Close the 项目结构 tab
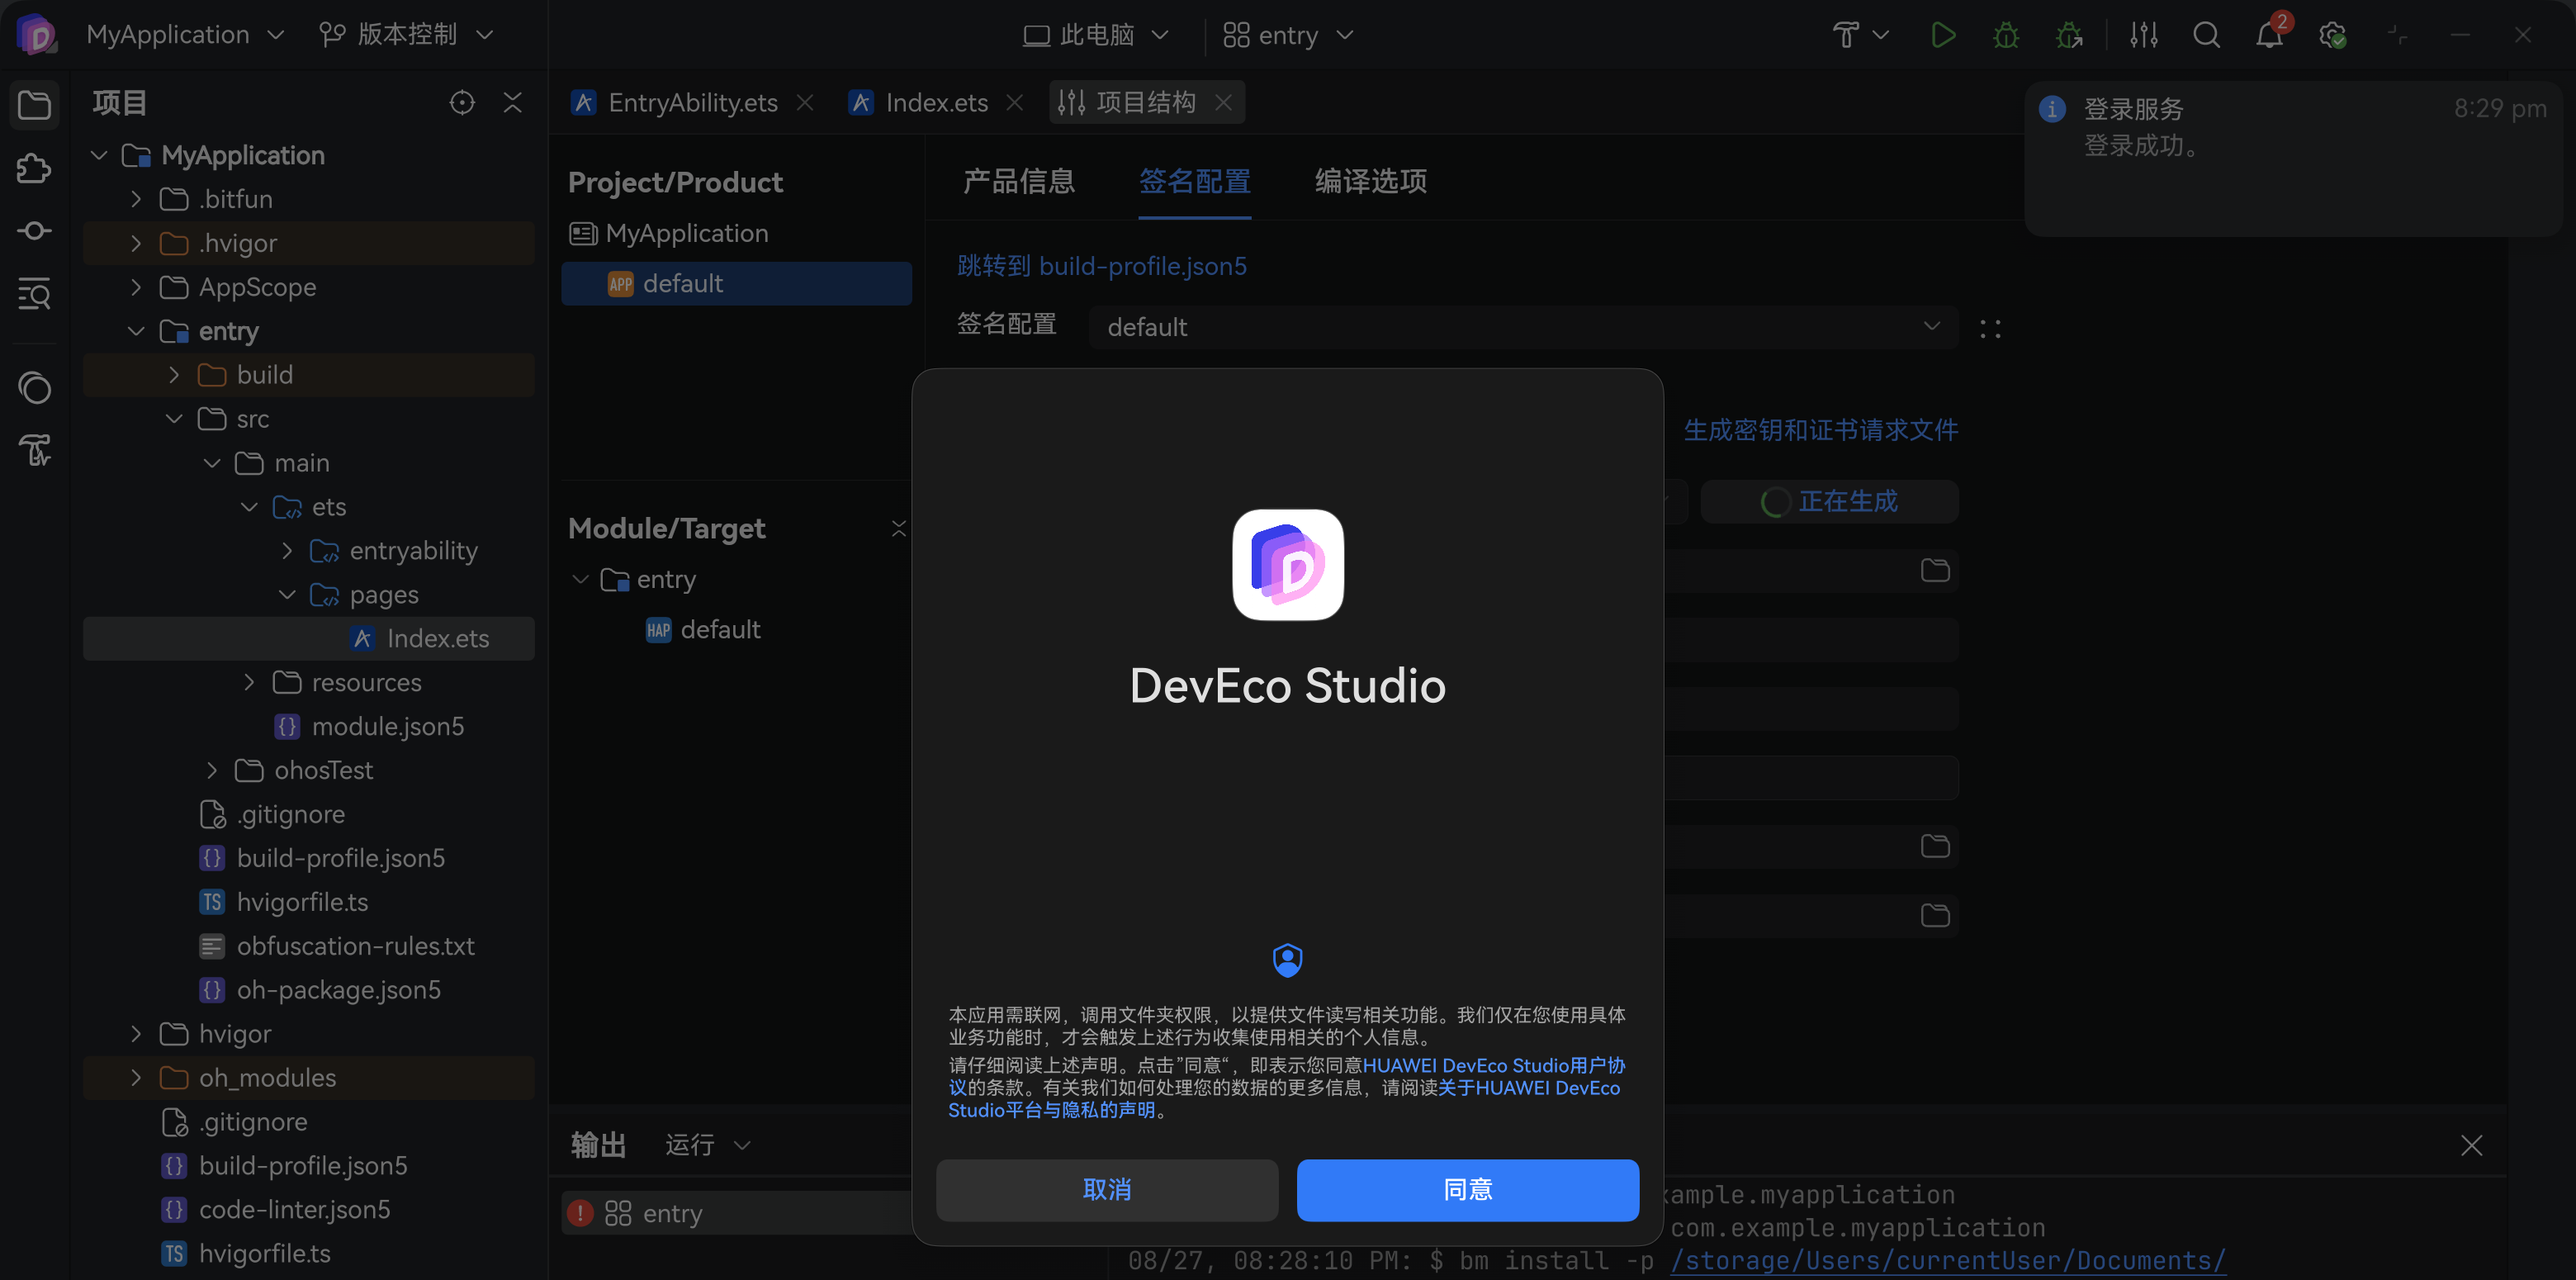The image size is (2576, 1280). tap(1223, 103)
